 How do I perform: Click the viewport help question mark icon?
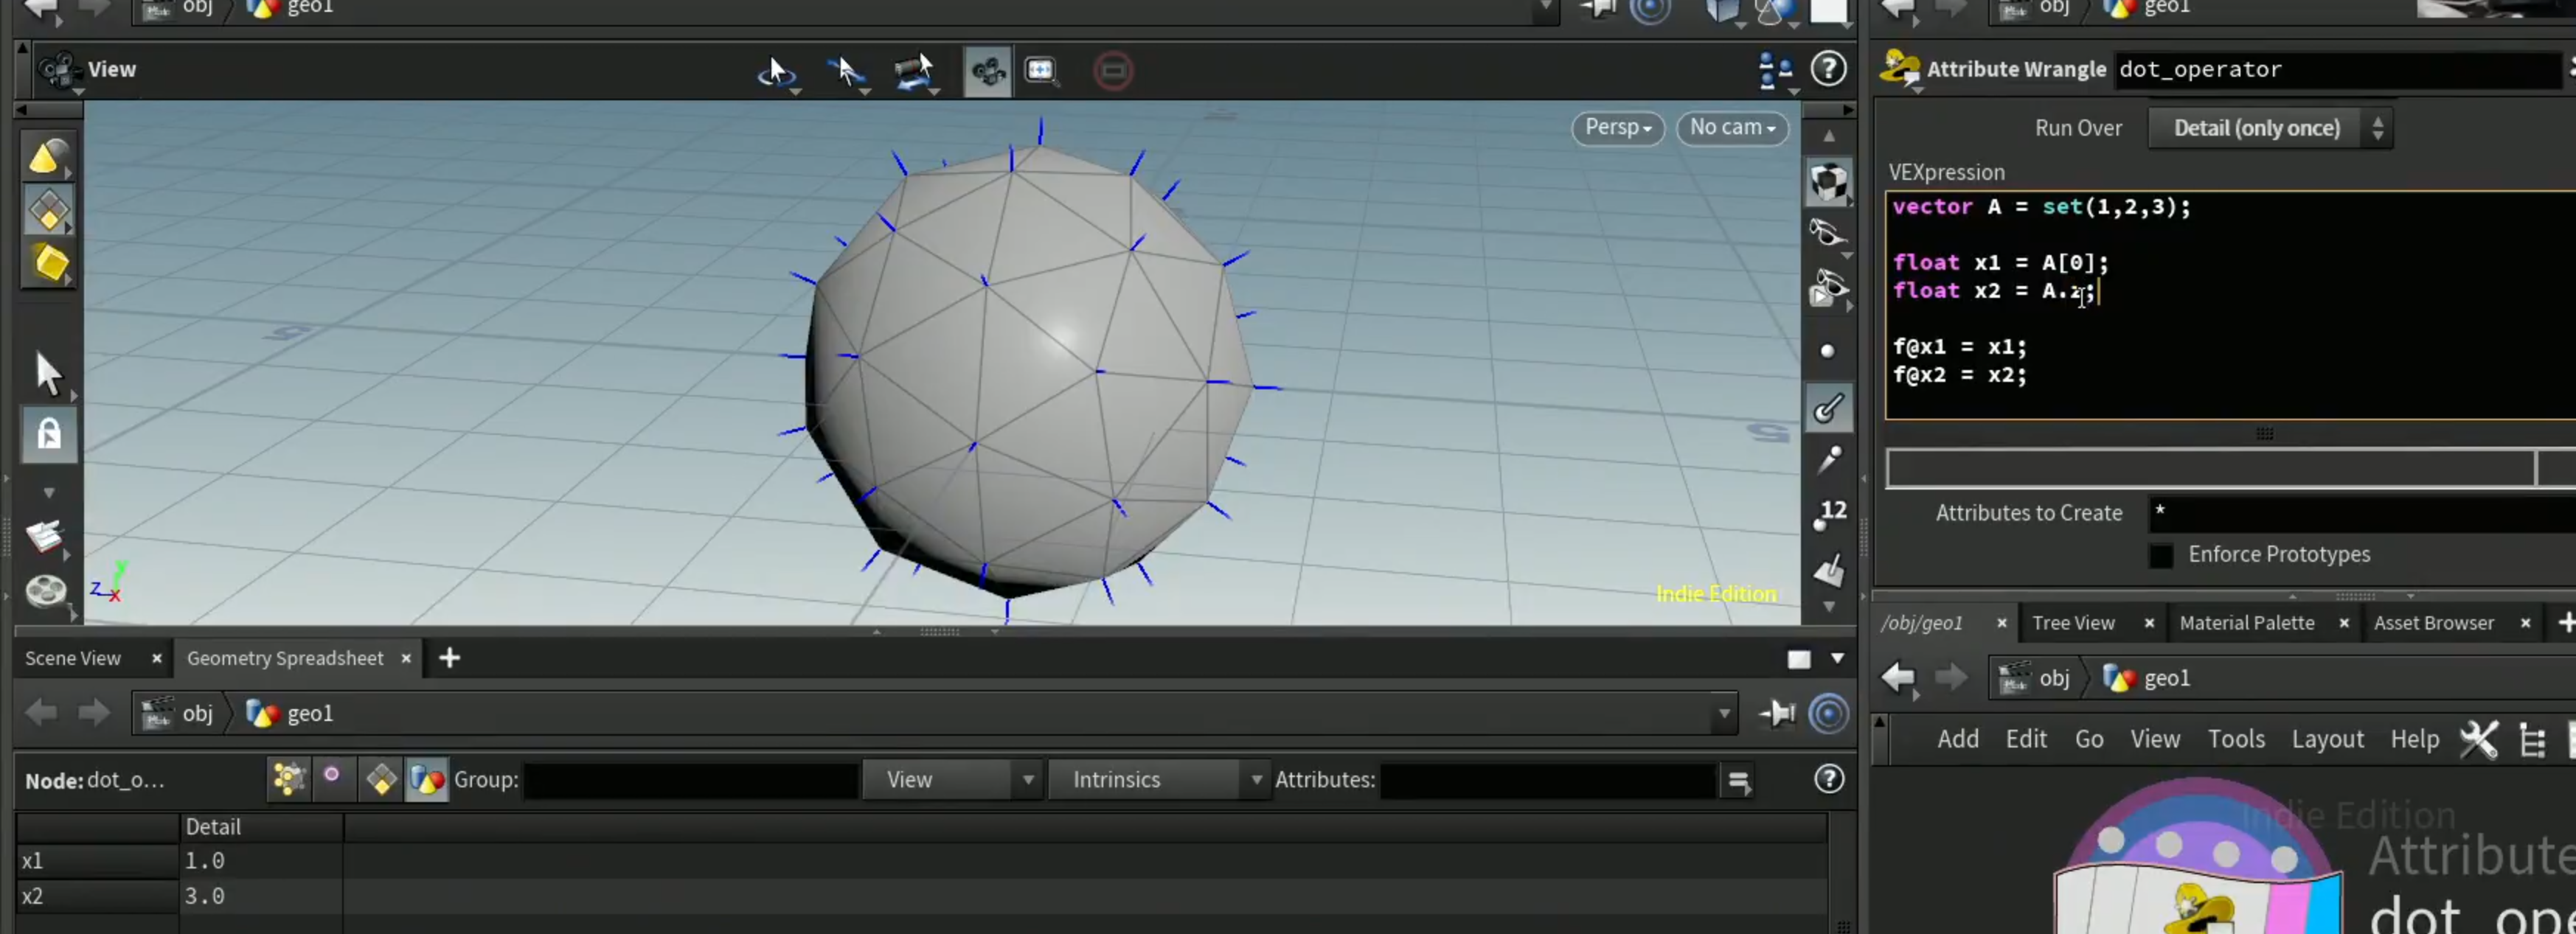(x=1828, y=69)
